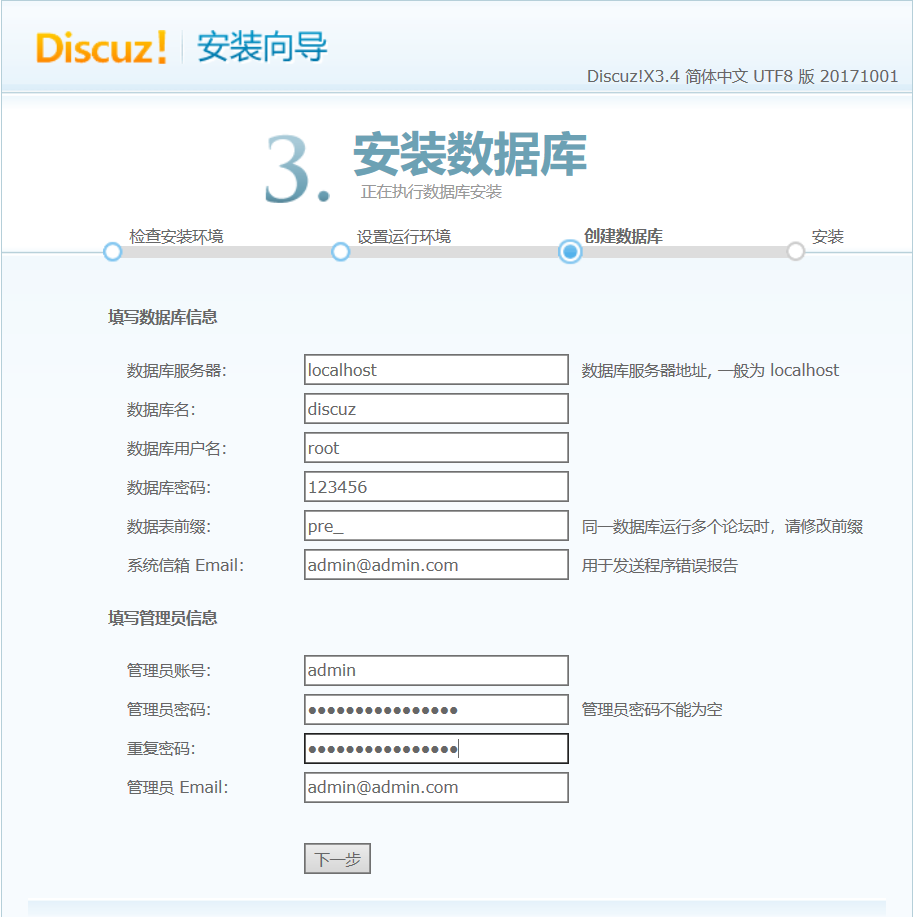Viewport: 916px width, 917px height.
Task: Click the 数据库名: label
Action: tap(161, 409)
